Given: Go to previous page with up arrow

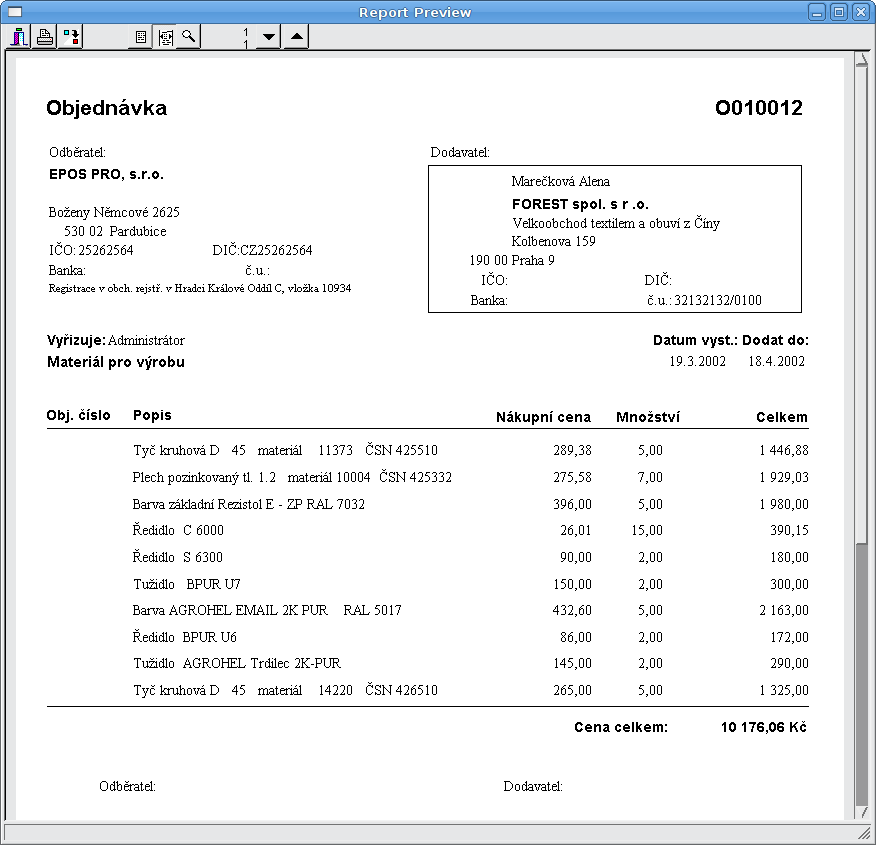Looking at the screenshot, I should point(296,38).
